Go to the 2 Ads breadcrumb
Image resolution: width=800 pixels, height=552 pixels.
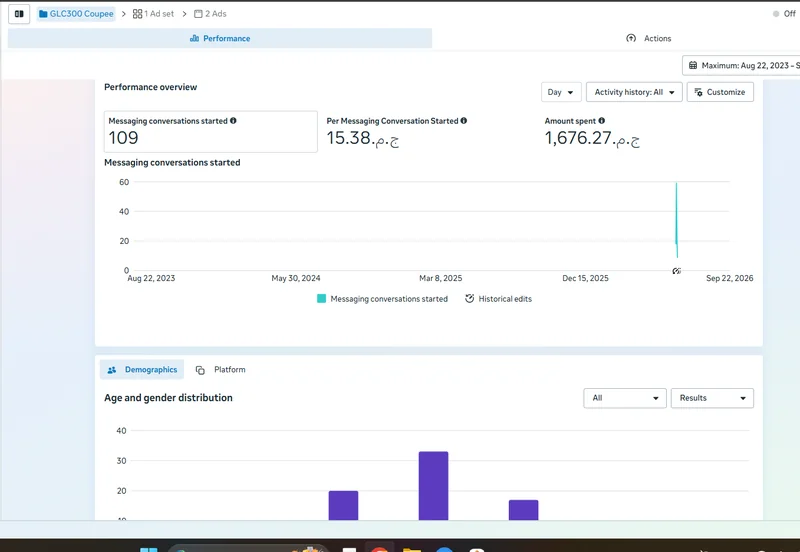[210, 14]
